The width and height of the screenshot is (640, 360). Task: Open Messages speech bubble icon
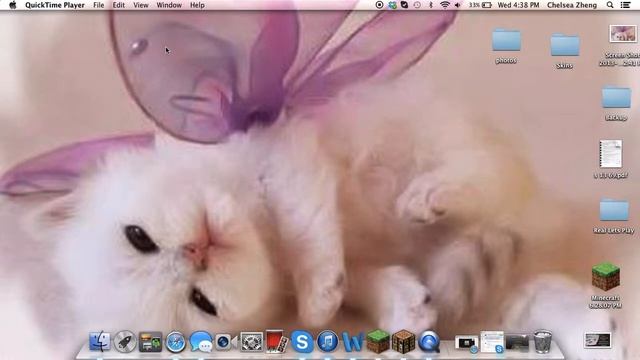(x=201, y=342)
